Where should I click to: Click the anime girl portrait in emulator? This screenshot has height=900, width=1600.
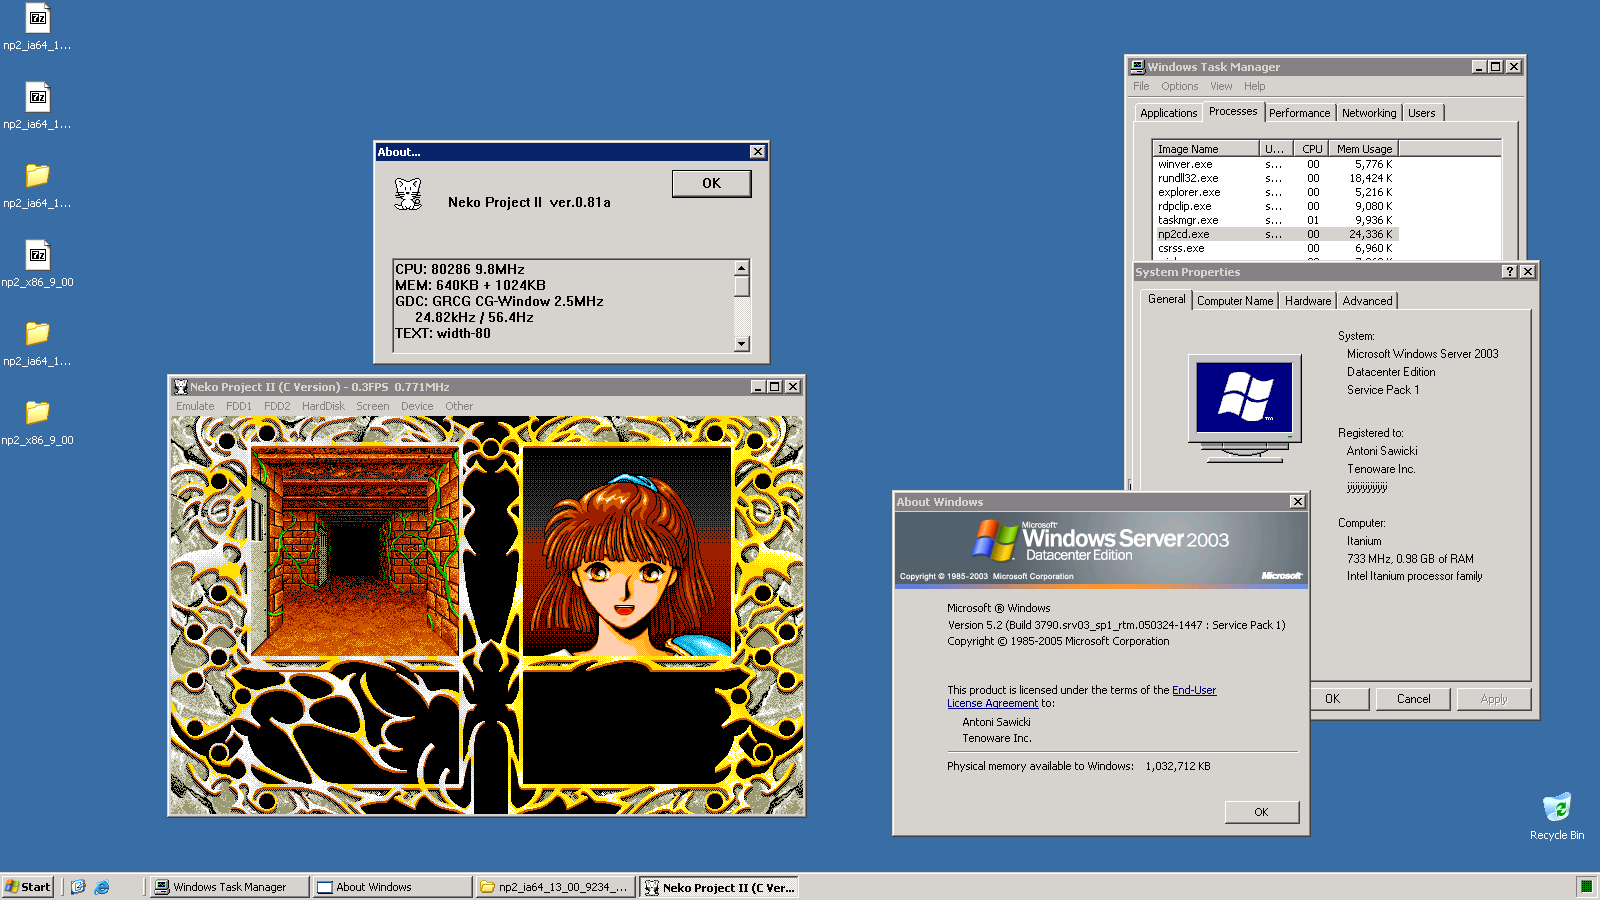[627, 551]
